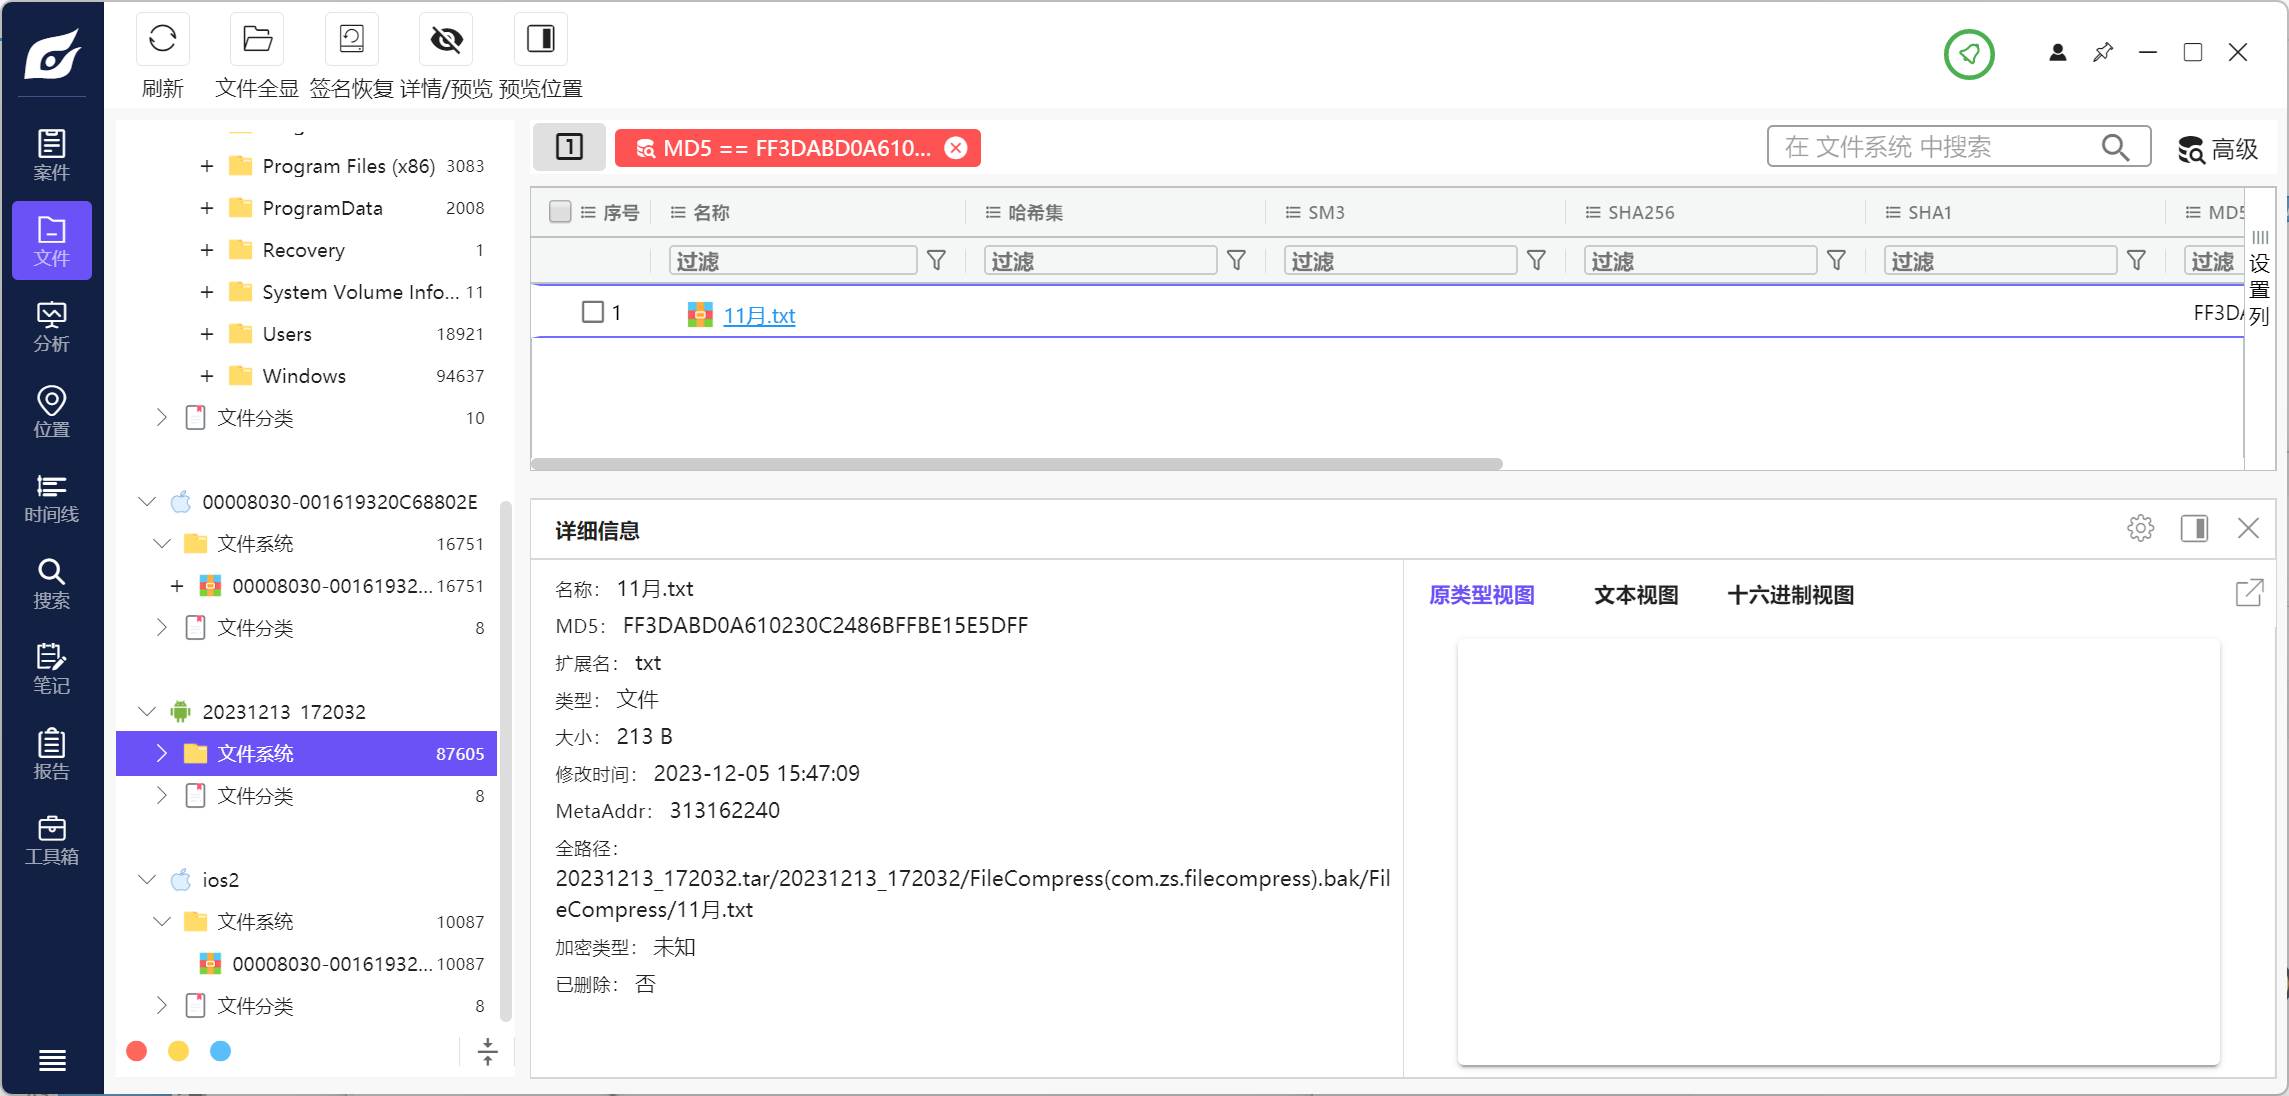Open the 工具箱 toolbox sidebar section

click(52, 840)
